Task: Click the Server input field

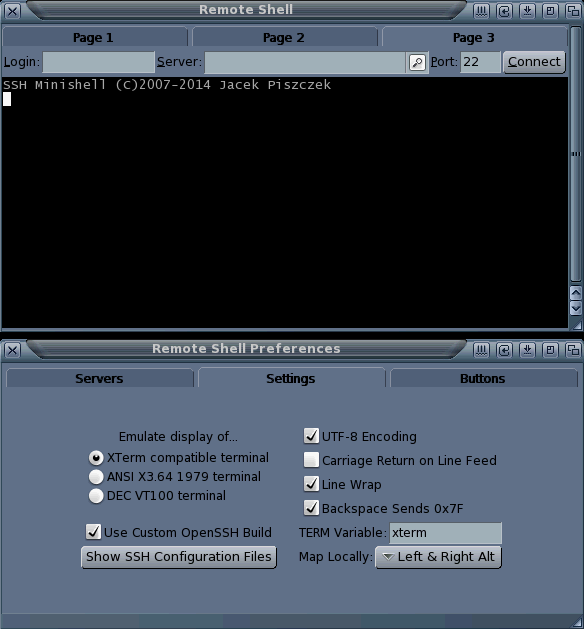Action: coord(305,62)
